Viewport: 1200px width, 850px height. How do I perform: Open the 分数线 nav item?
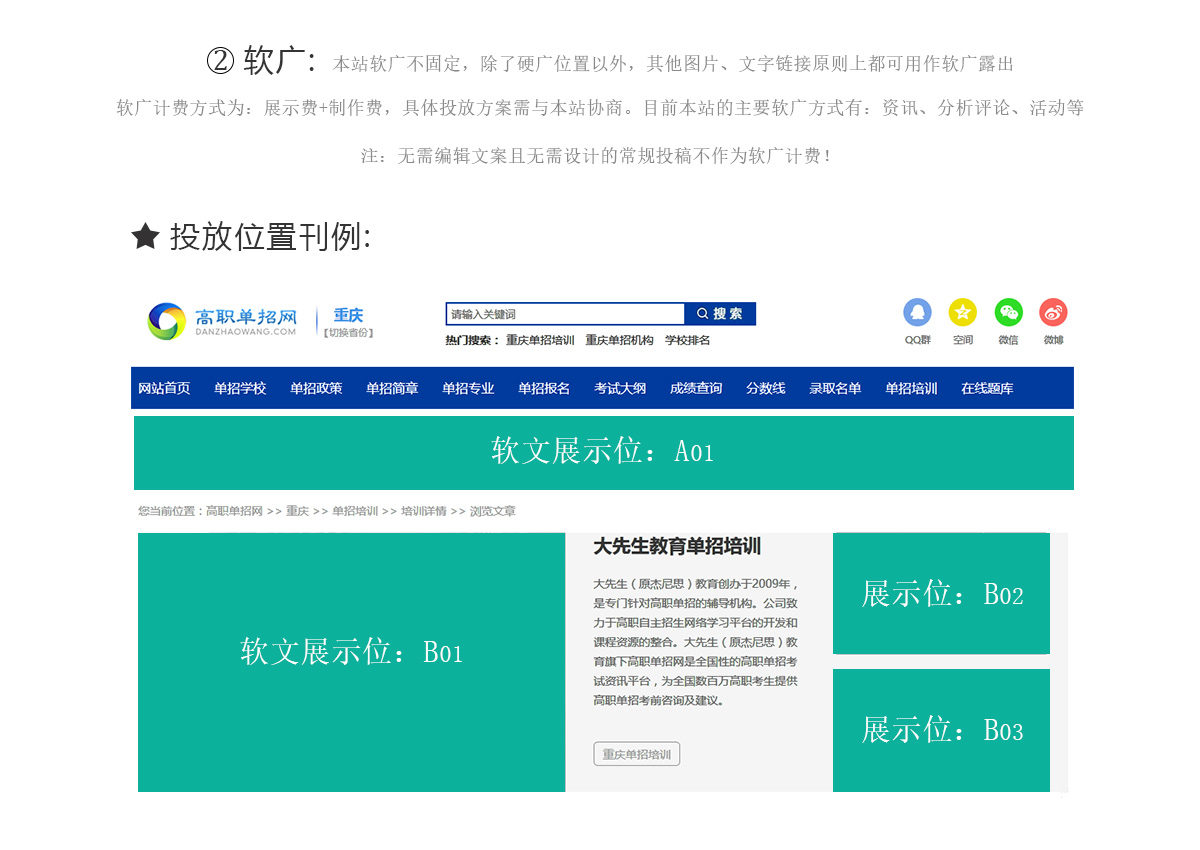[765, 388]
